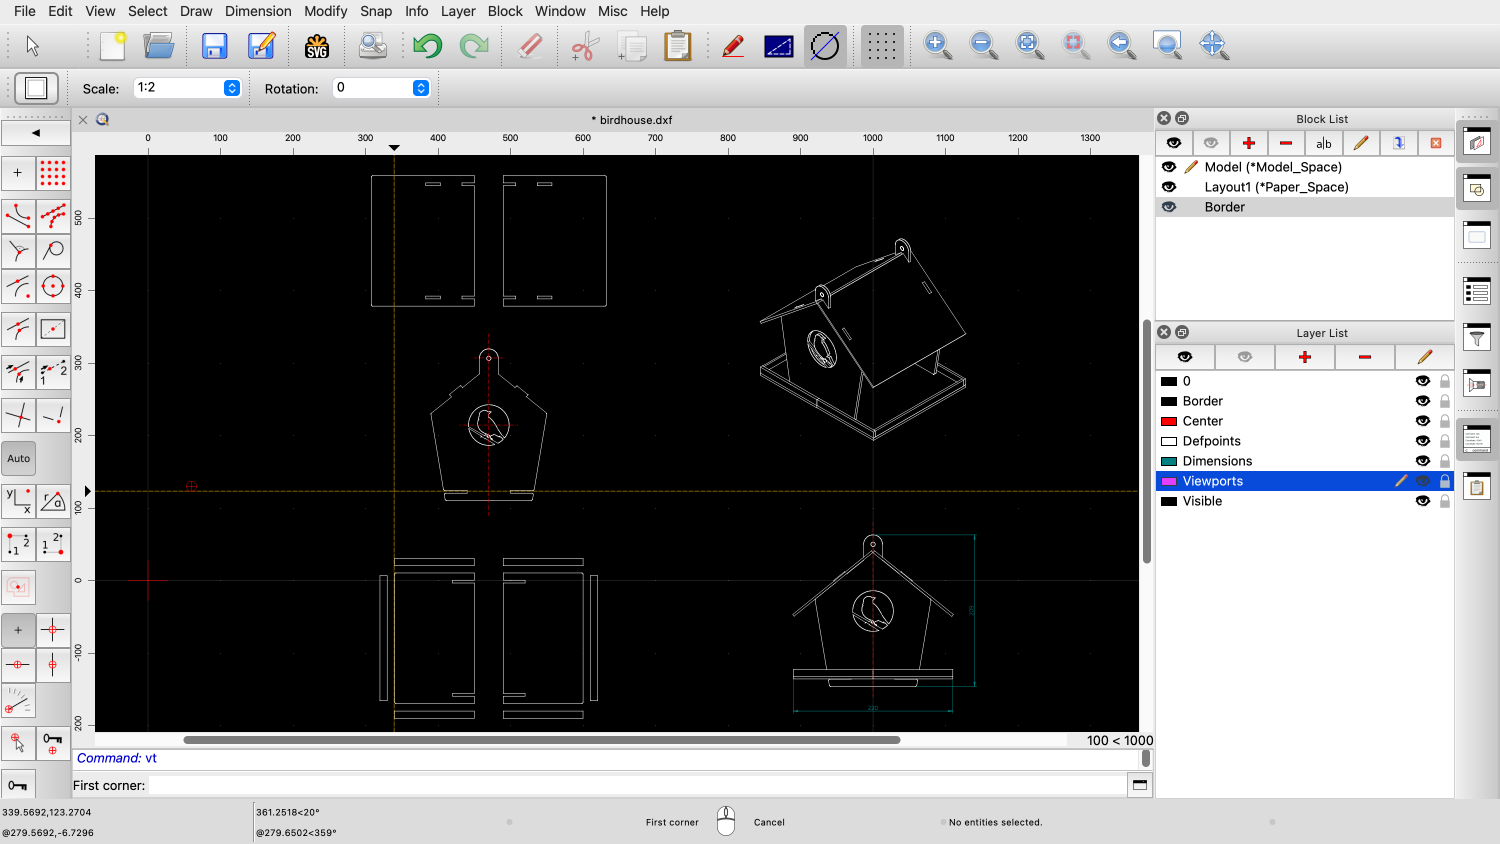
Task: Toggle visibility of Dimensions layer
Action: [x=1422, y=461]
